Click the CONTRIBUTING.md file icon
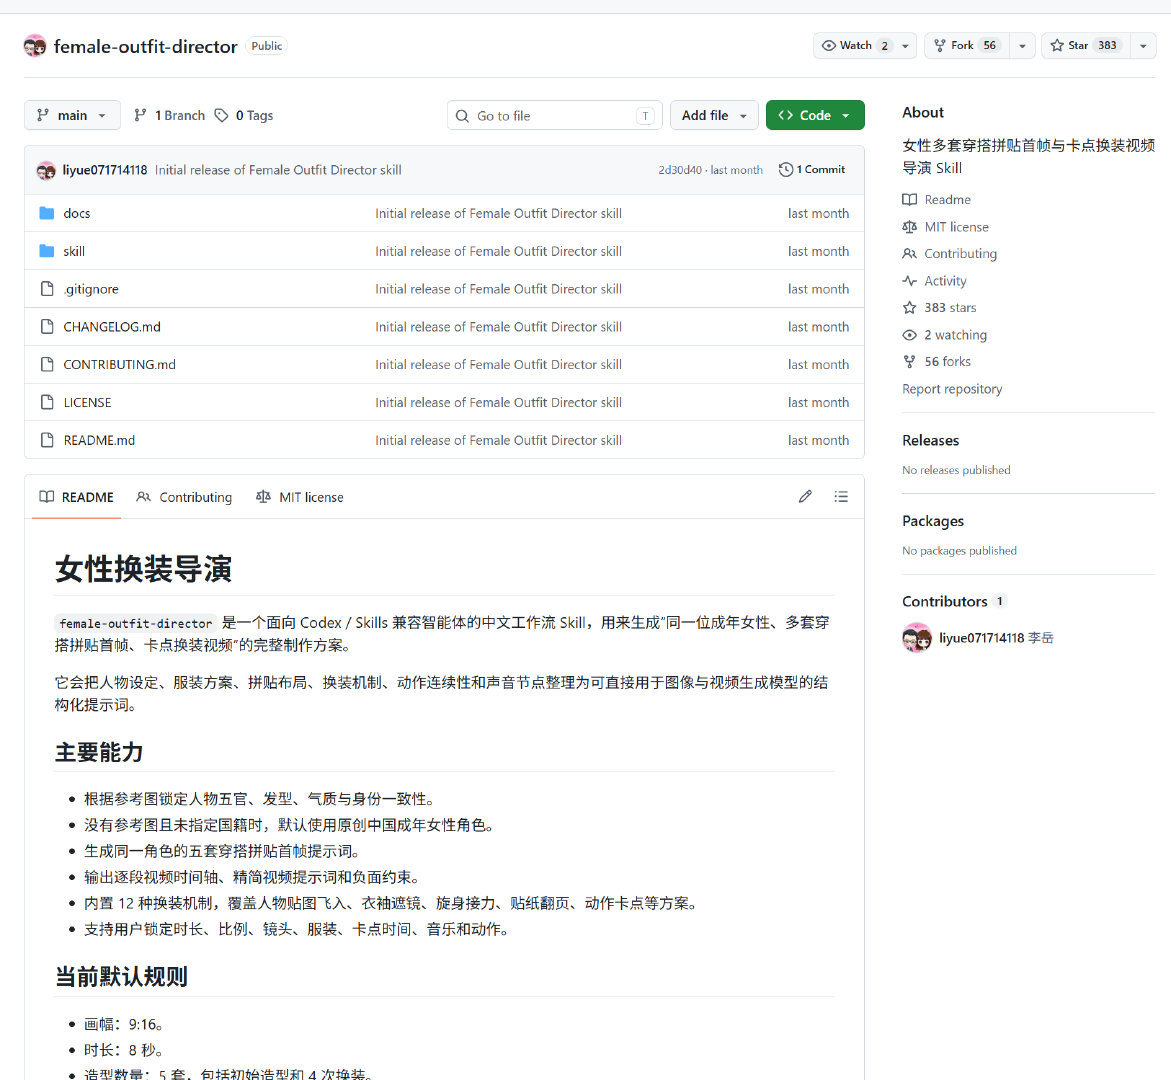This screenshot has width=1171, height=1080. [47, 364]
